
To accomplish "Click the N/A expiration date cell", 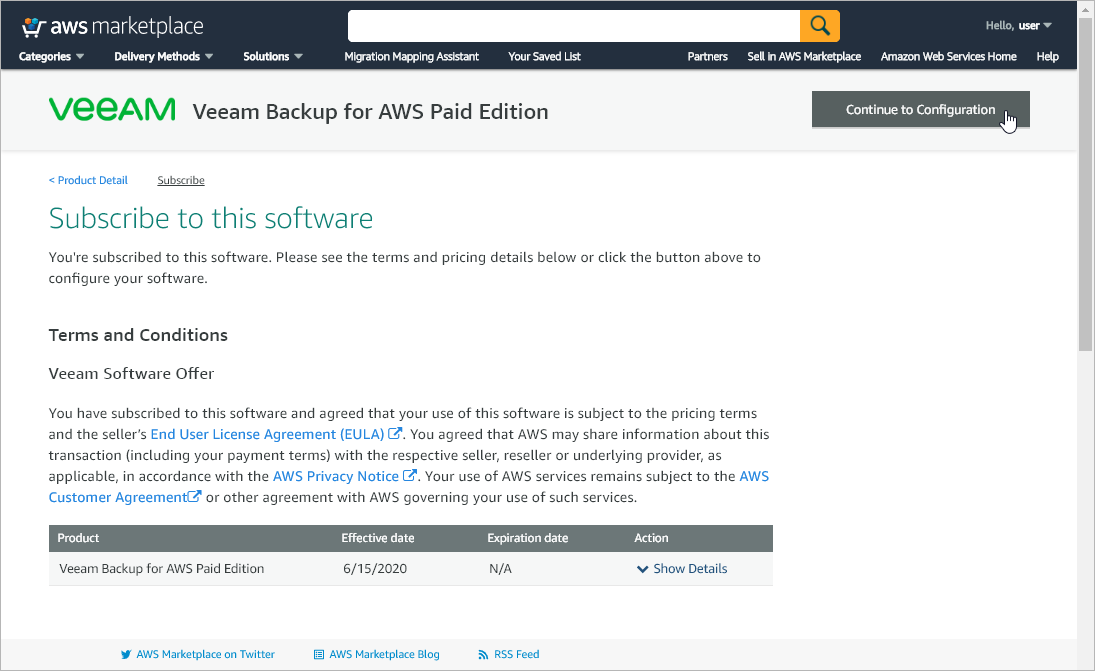I will 501,568.
